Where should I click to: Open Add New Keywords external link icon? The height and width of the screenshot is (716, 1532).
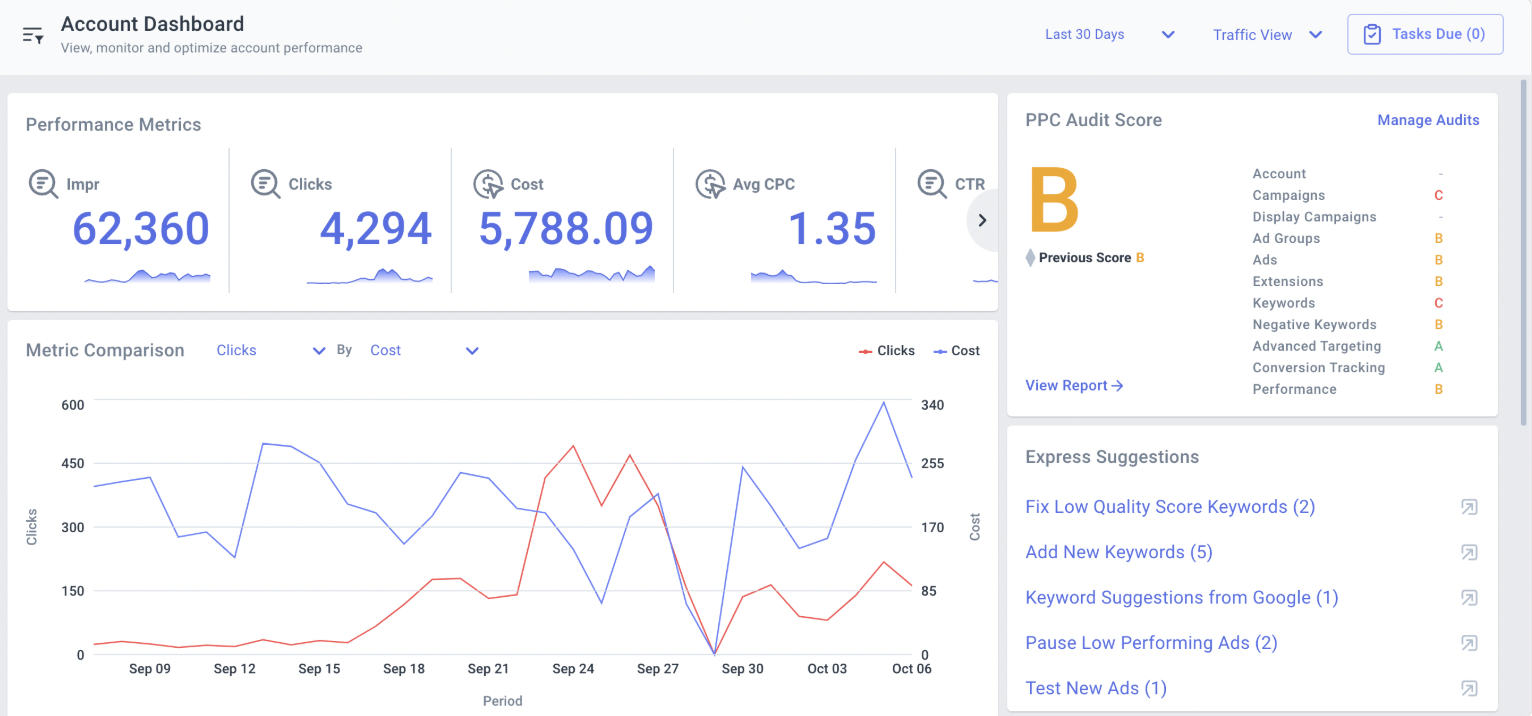pos(1468,552)
